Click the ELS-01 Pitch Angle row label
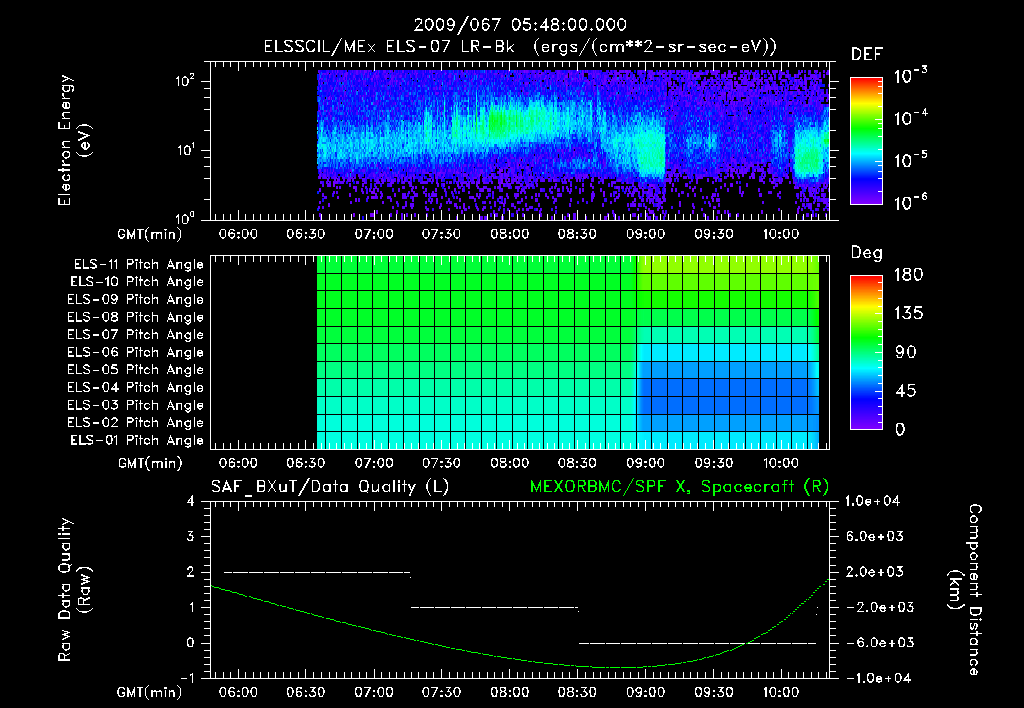 [x=137, y=441]
